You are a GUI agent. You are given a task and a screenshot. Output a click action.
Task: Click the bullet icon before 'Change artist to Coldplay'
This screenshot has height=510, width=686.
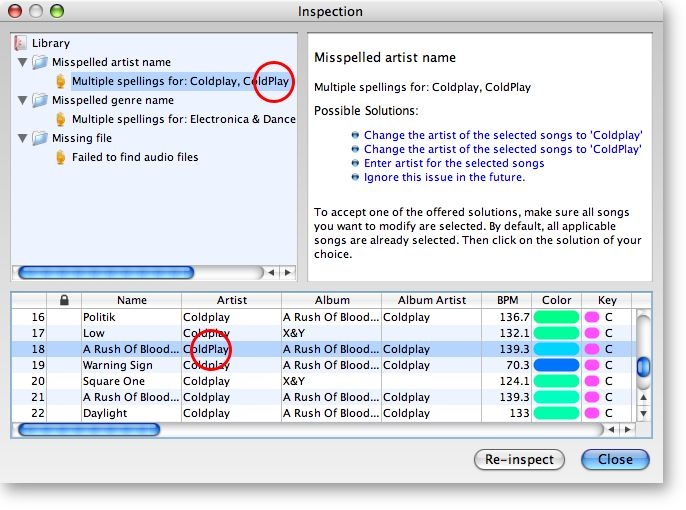pyautogui.click(x=355, y=135)
